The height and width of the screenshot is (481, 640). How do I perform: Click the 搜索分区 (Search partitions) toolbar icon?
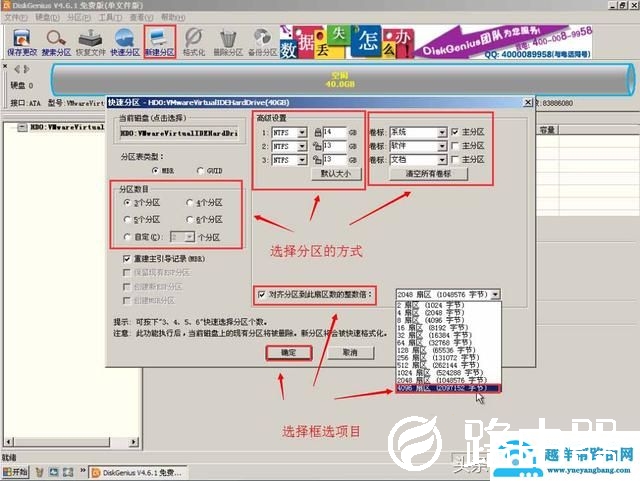click(56, 42)
